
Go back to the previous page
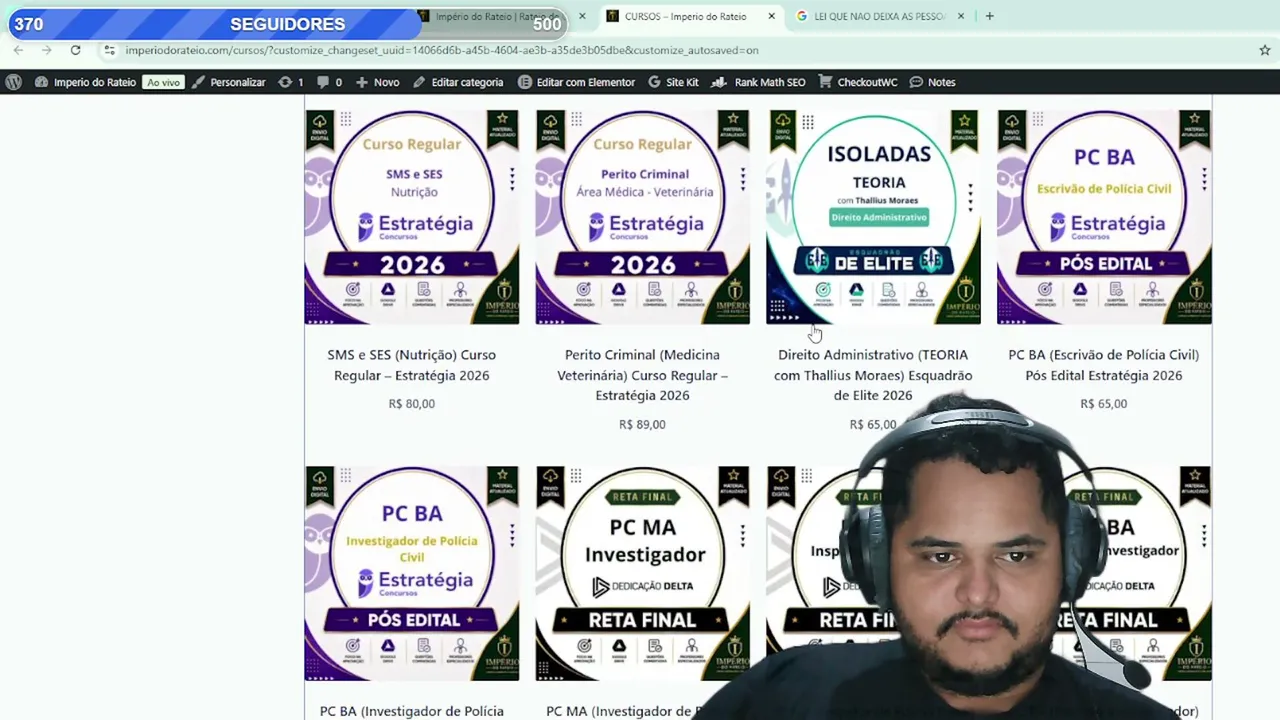click(18, 50)
